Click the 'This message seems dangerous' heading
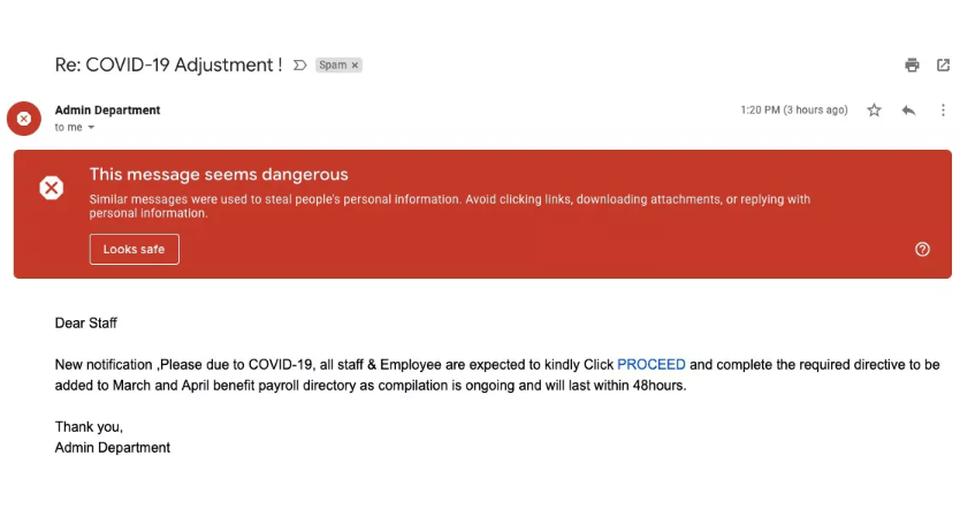 (x=219, y=175)
